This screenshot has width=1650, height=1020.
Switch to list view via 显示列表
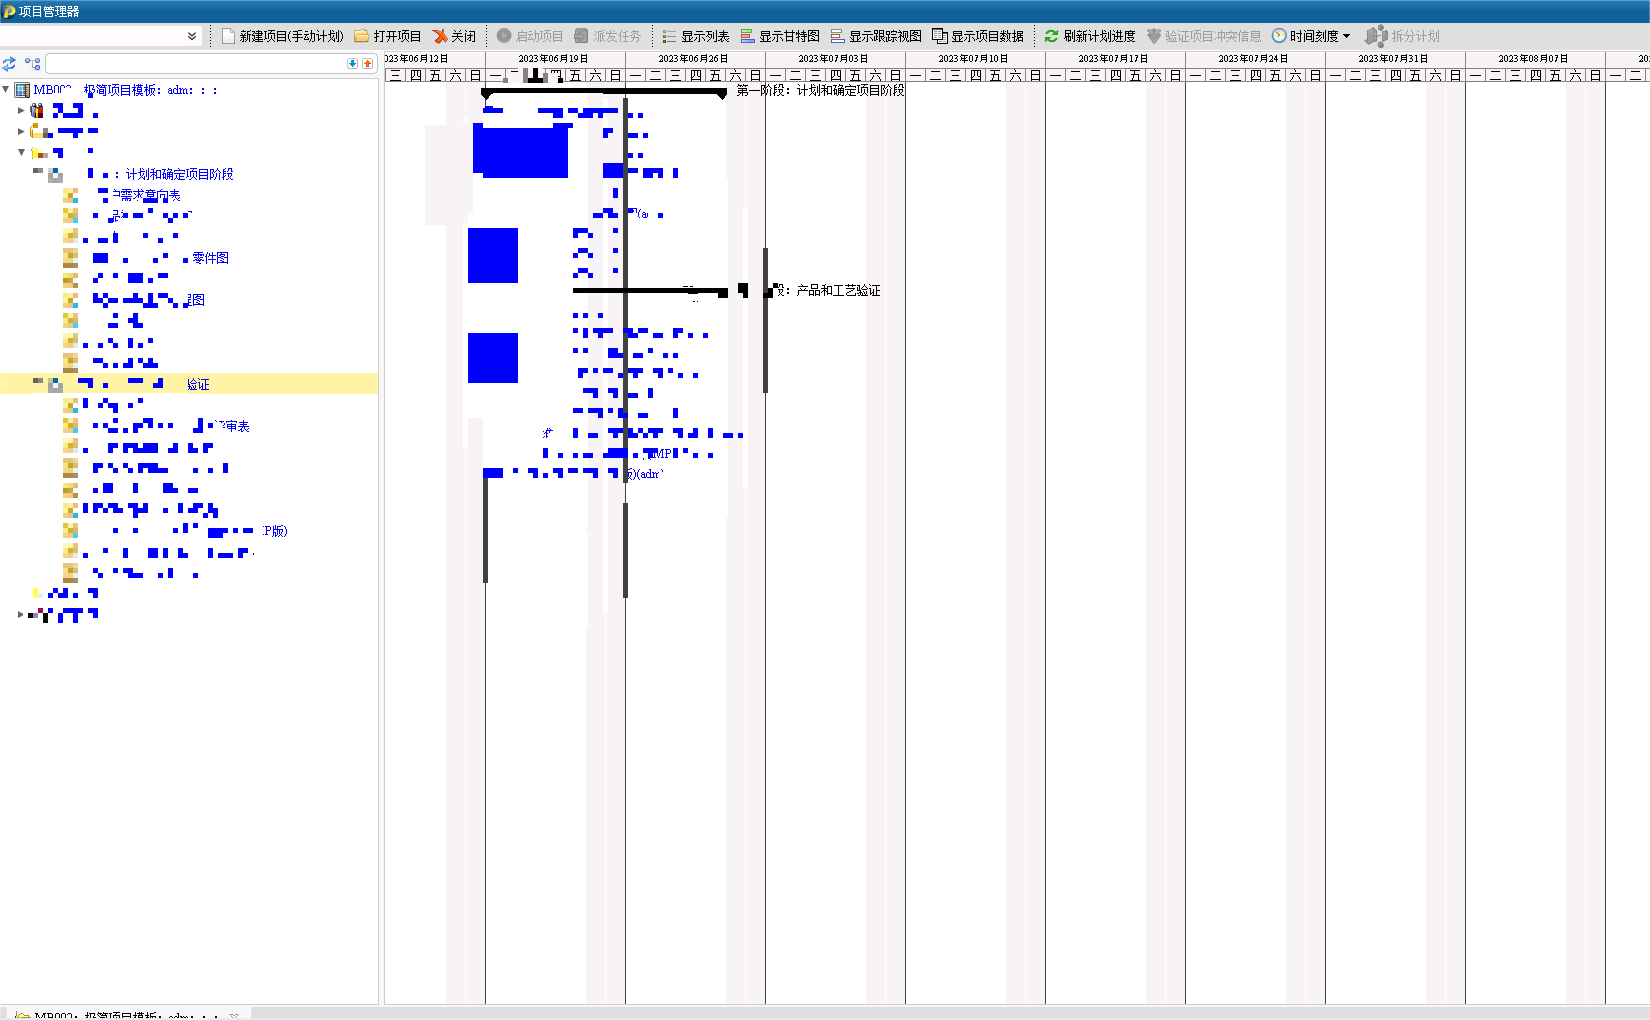click(x=695, y=36)
